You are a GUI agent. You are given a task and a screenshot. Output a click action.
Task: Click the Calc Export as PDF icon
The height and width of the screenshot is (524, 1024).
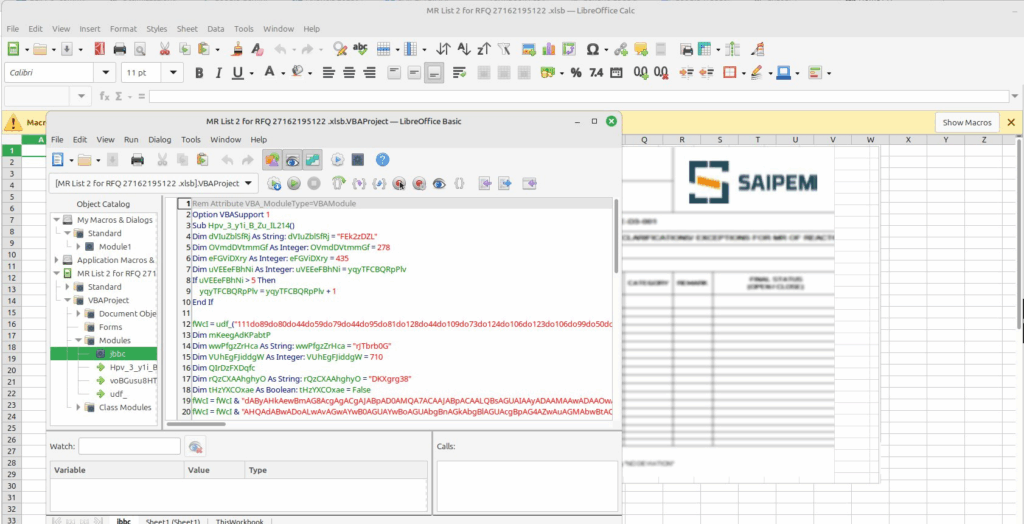click(100, 49)
